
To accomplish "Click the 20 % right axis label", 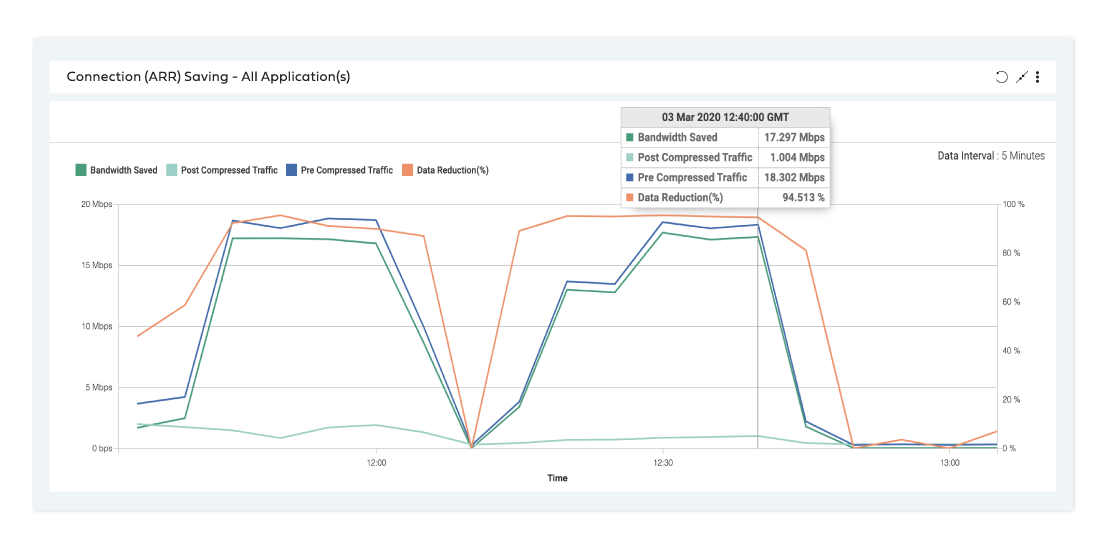I will [1011, 400].
